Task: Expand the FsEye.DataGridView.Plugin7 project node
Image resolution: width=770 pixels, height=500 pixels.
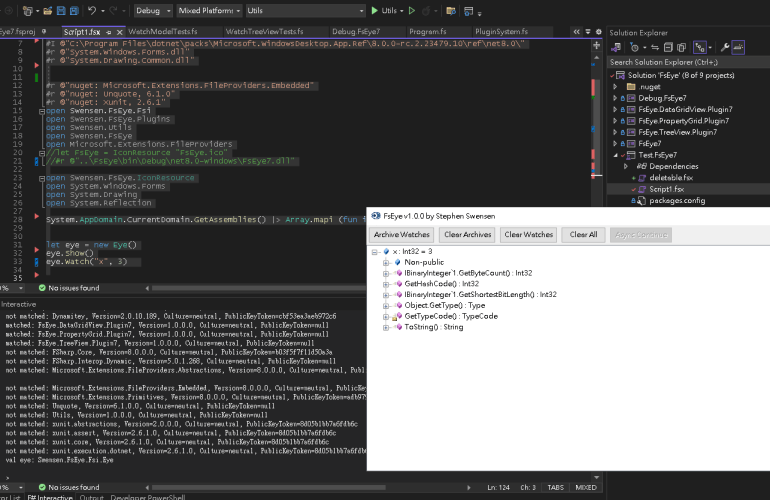Action: [615, 109]
